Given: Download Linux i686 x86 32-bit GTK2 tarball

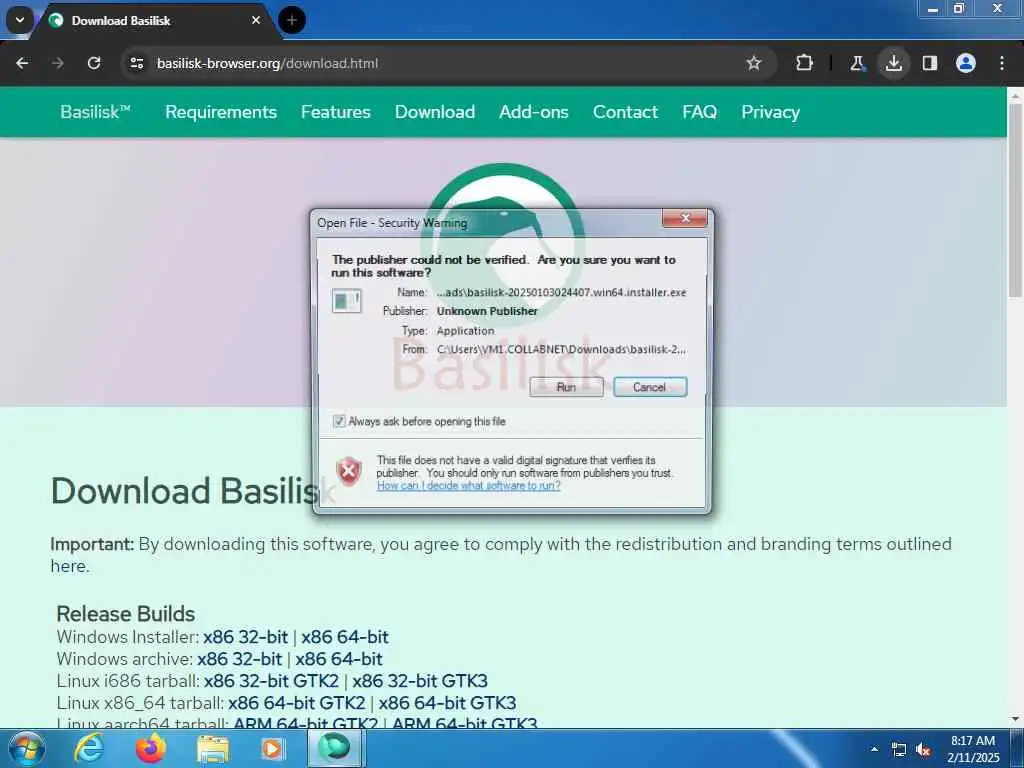Looking at the screenshot, I should pos(271,681).
